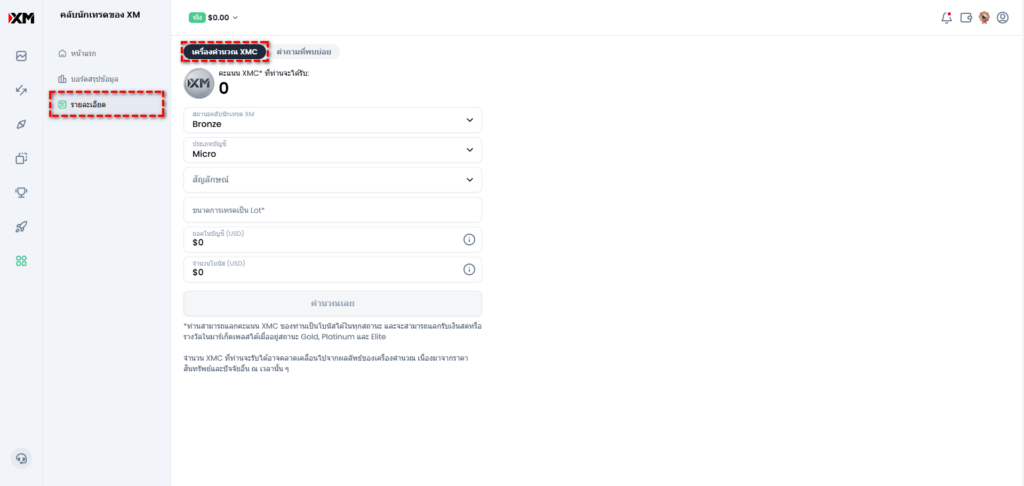Expand the $0.00 account balance selector
The width and height of the screenshot is (1024, 486).
click(214, 17)
